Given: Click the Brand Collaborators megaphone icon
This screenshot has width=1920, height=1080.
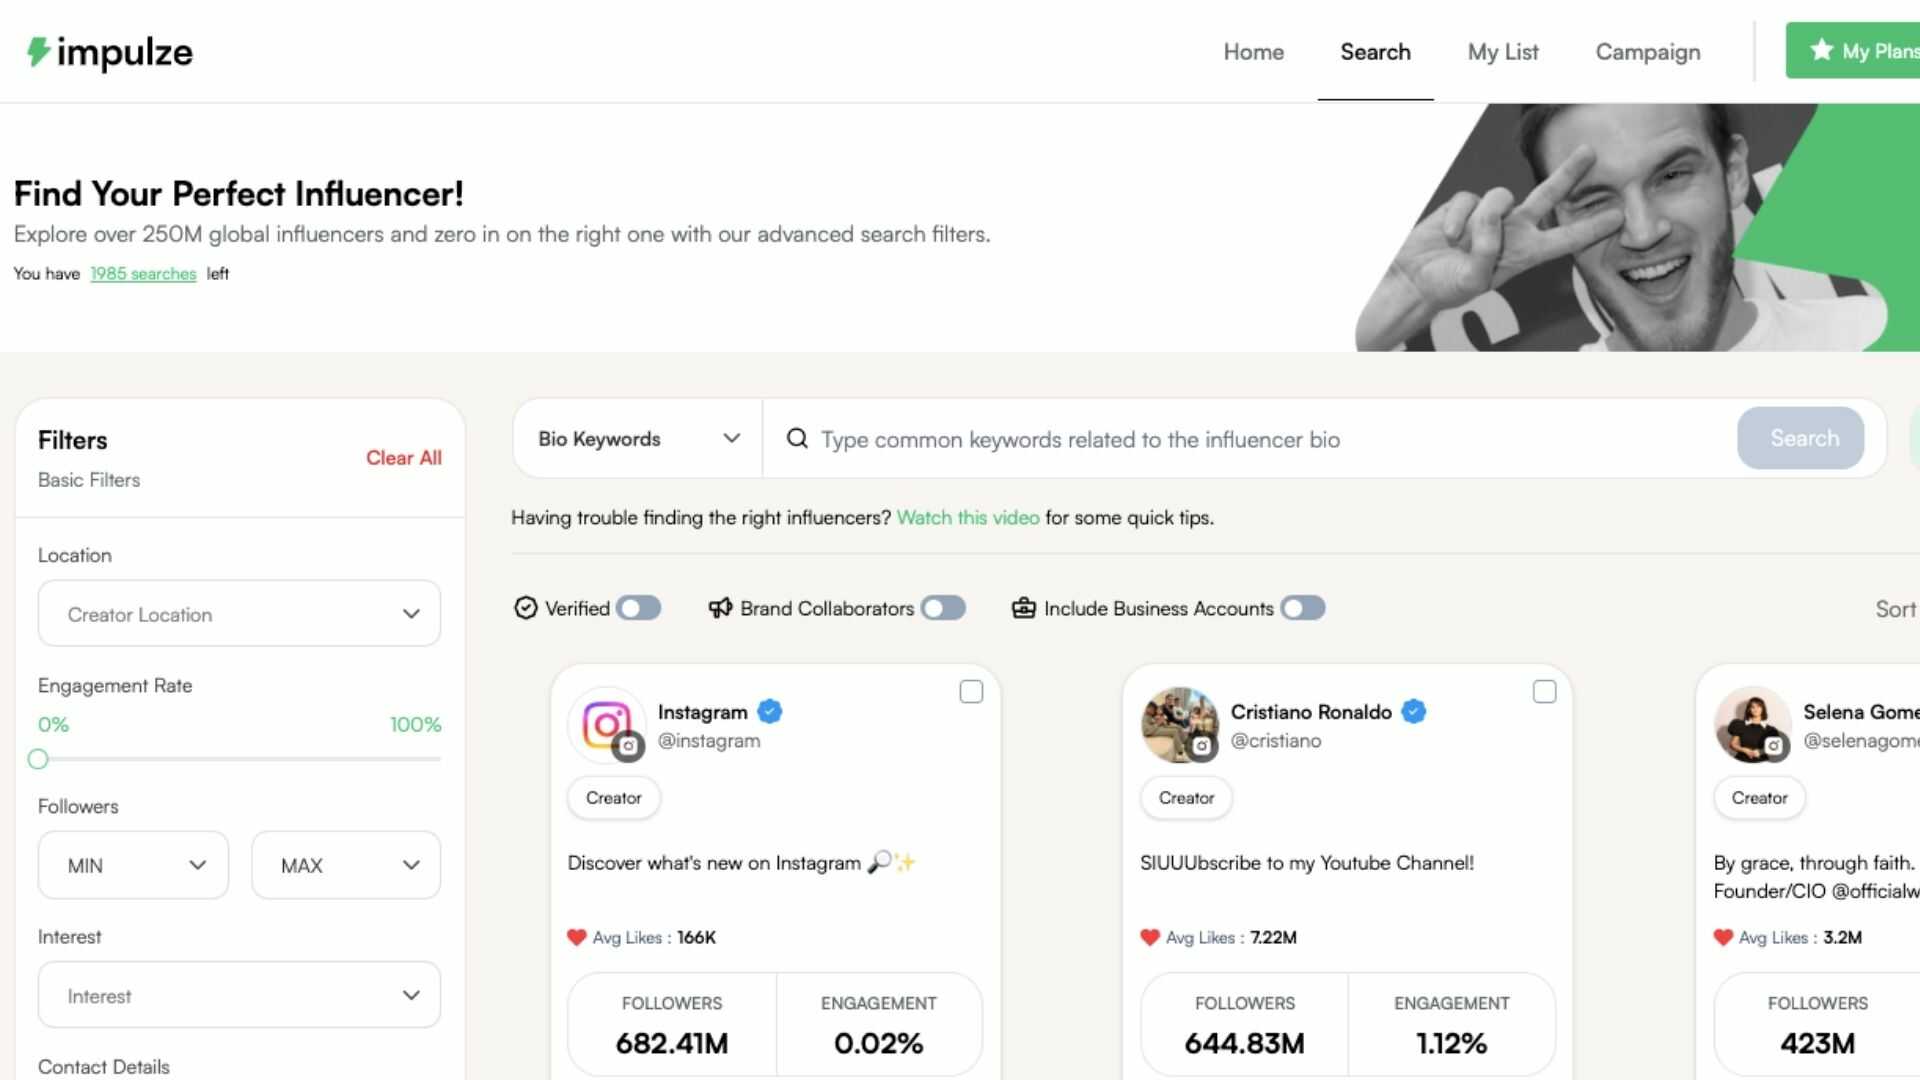Looking at the screenshot, I should click(x=720, y=608).
